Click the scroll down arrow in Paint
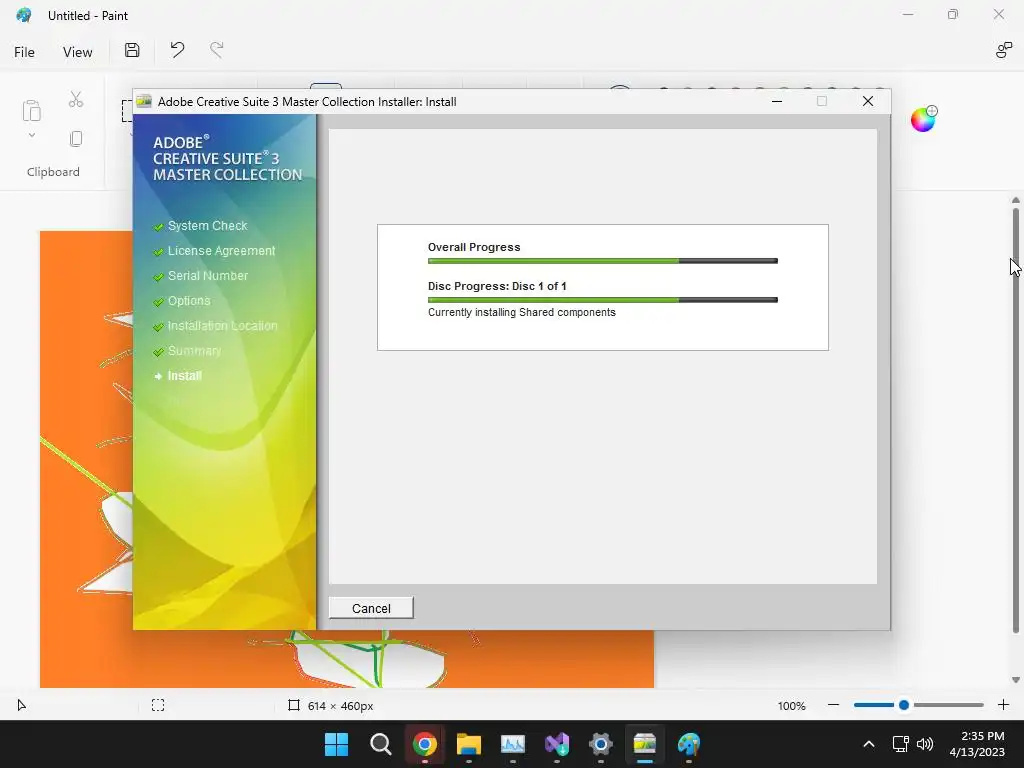Image resolution: width=1024 pixels, height=768 pixels. point(1016,680)
